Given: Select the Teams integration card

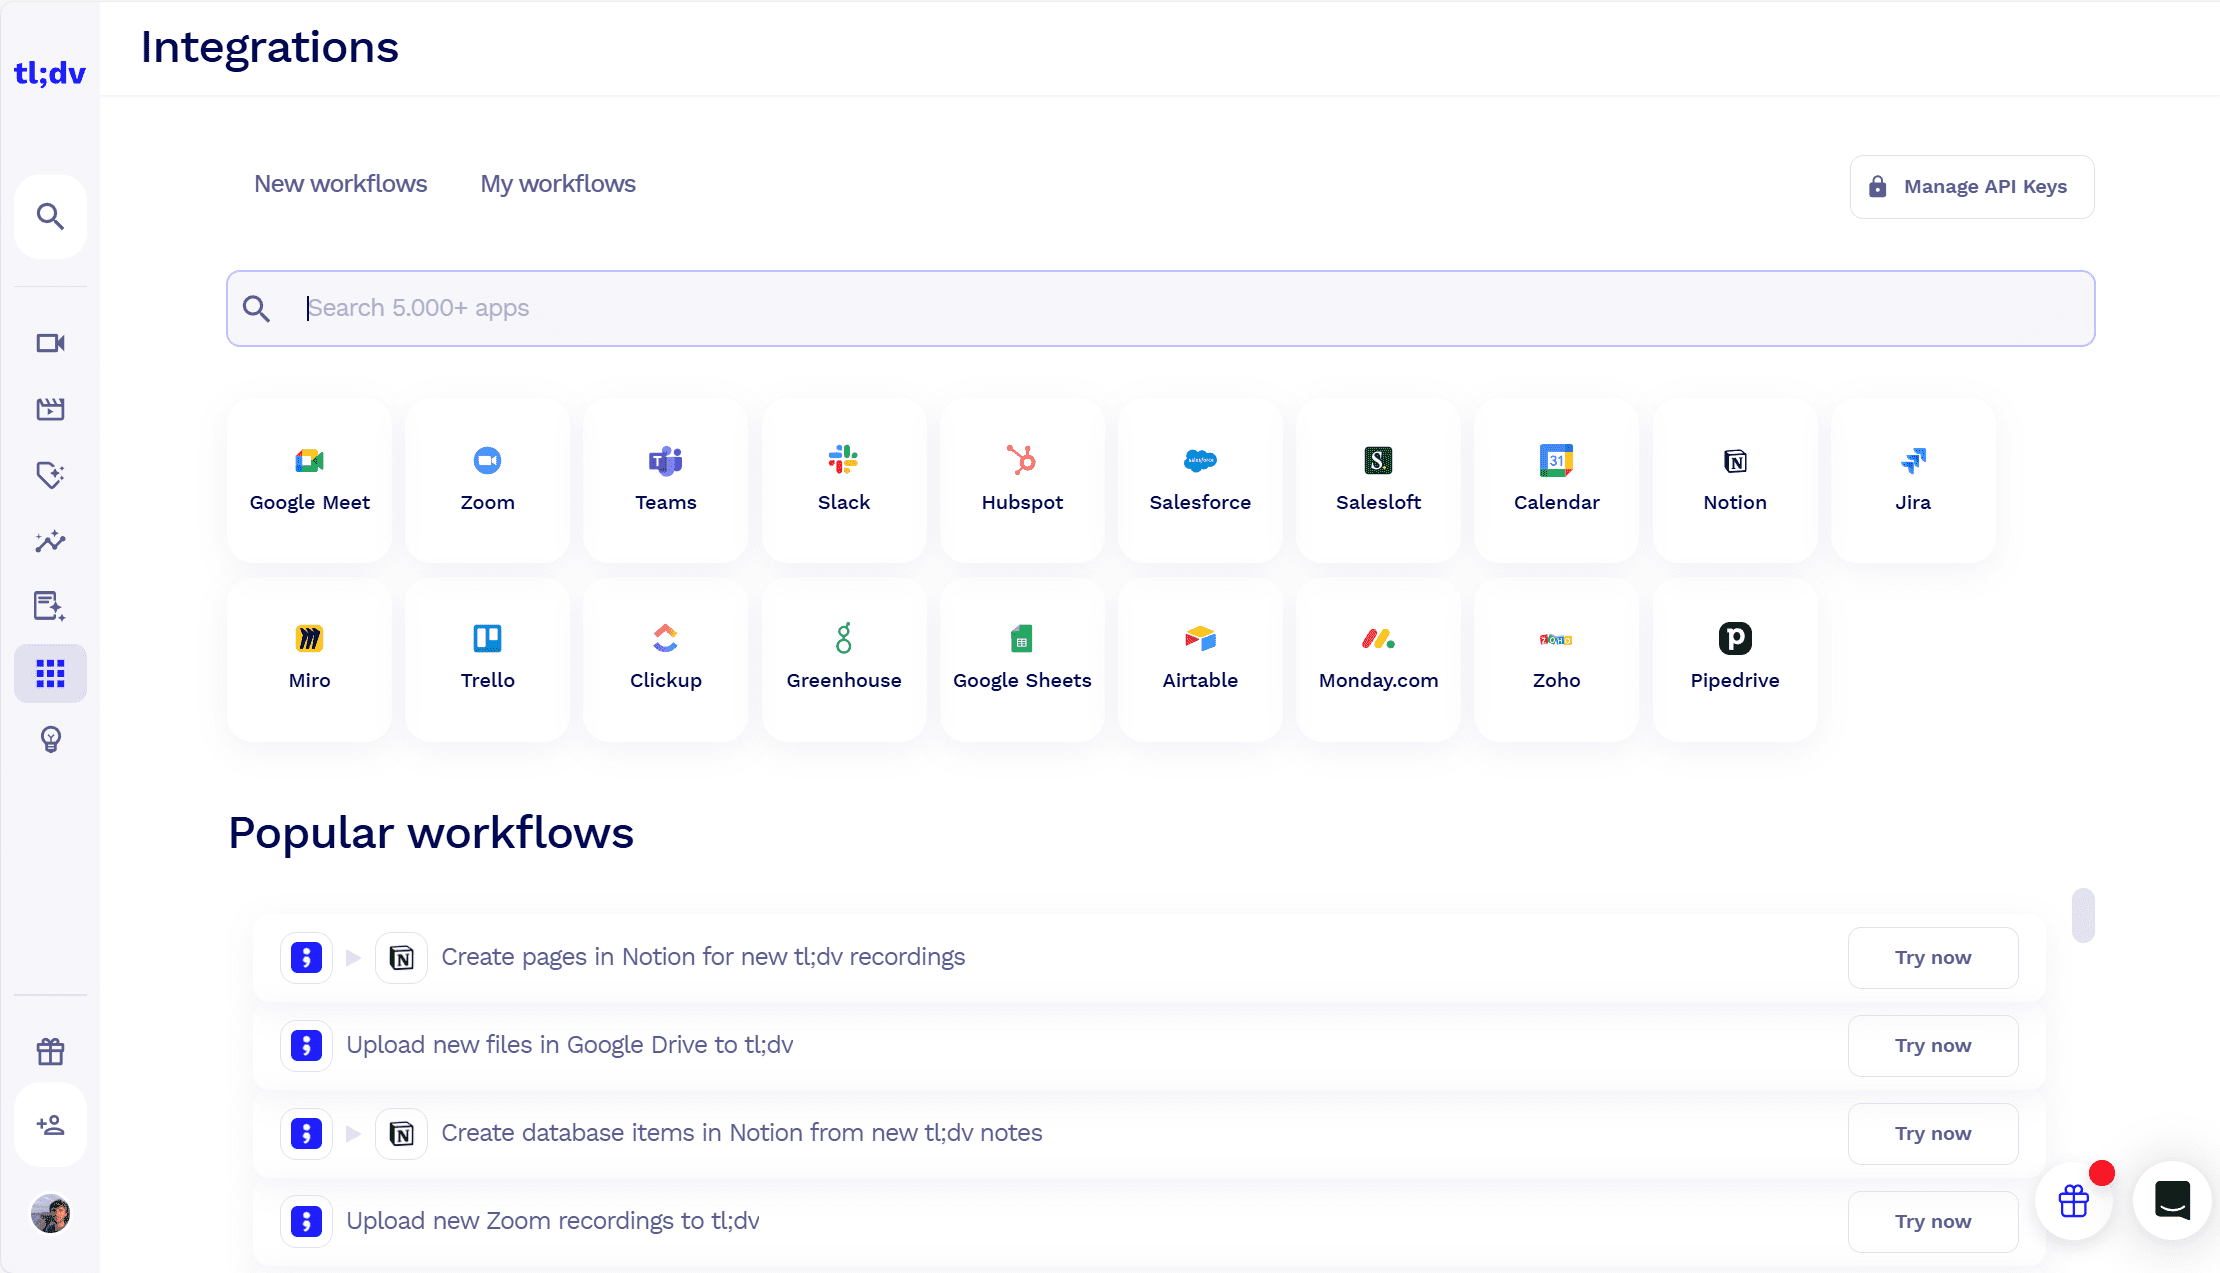Looking at the screenshot, I should [666, 481].
